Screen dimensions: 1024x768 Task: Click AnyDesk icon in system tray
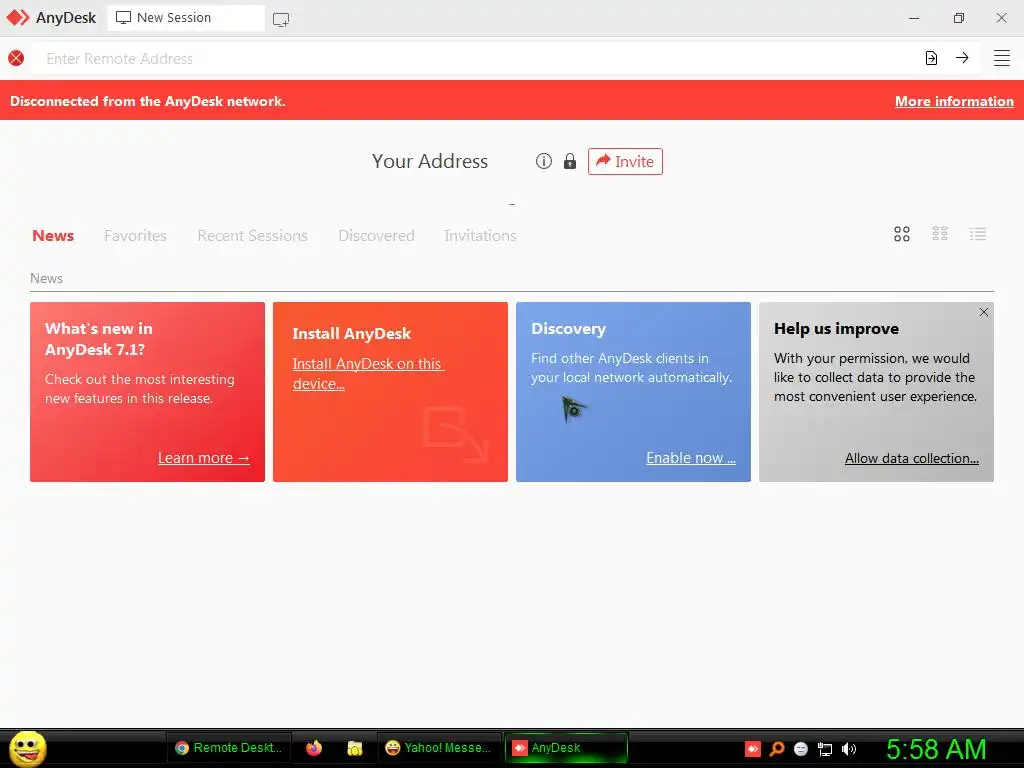752,749
